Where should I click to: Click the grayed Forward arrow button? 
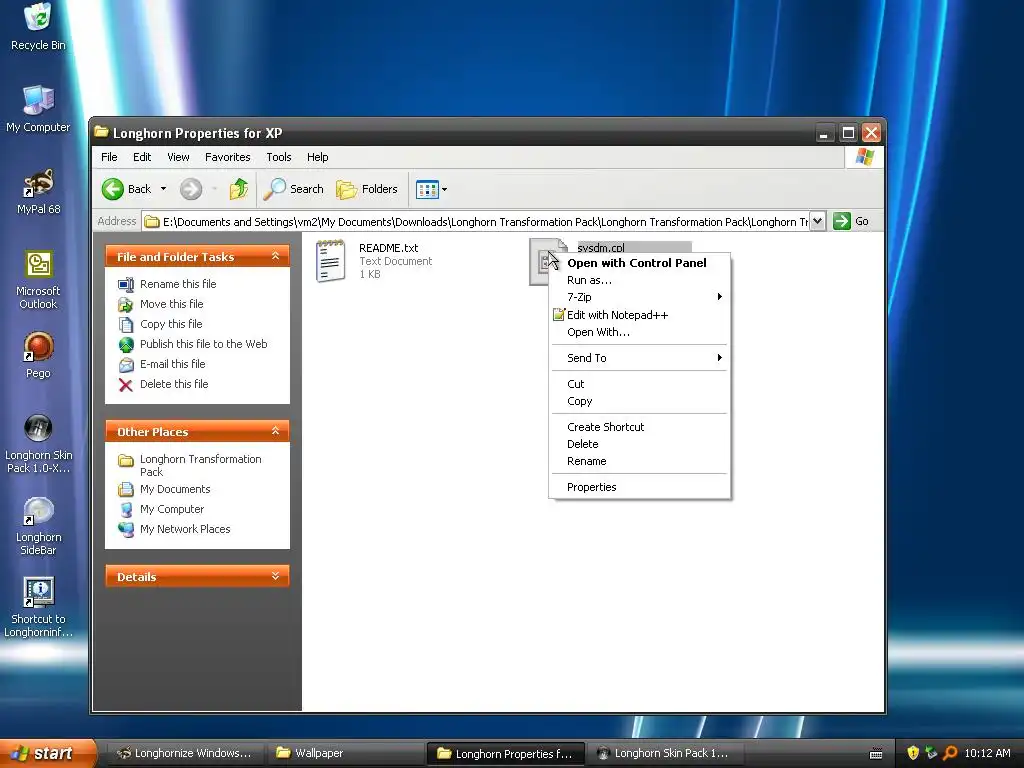[x=191, y=189]
